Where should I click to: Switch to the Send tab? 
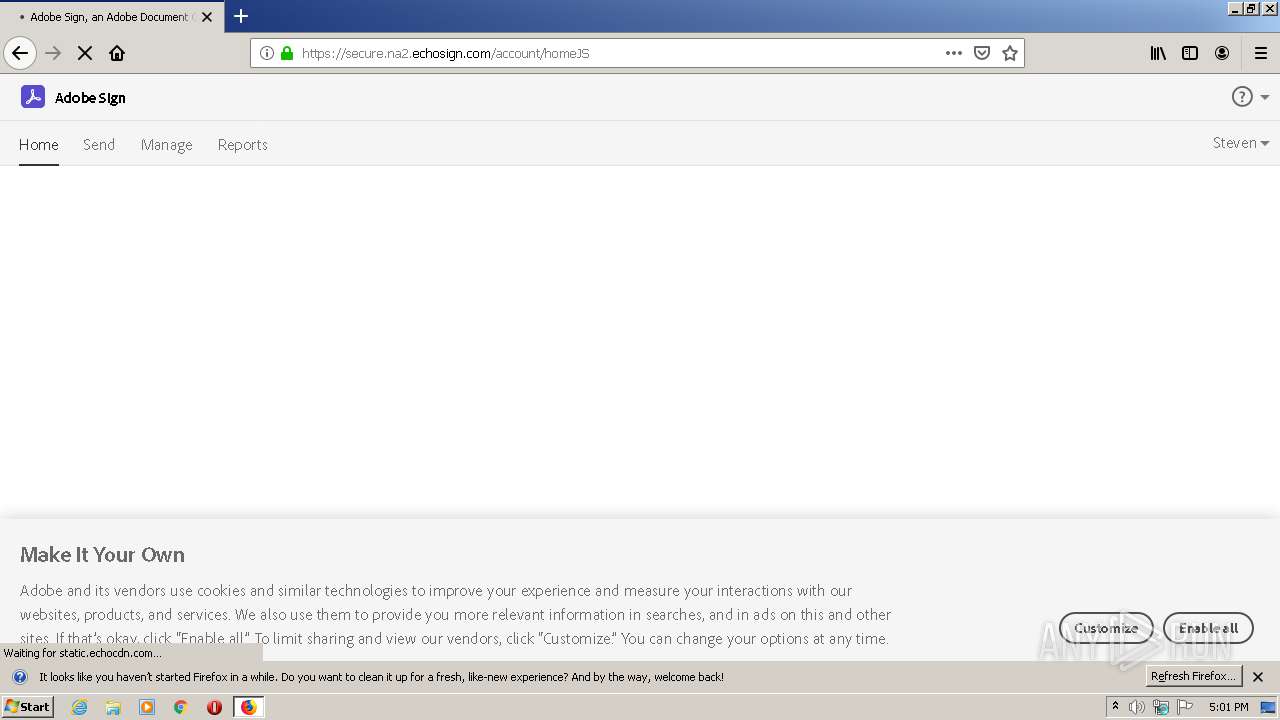(99, 144)
